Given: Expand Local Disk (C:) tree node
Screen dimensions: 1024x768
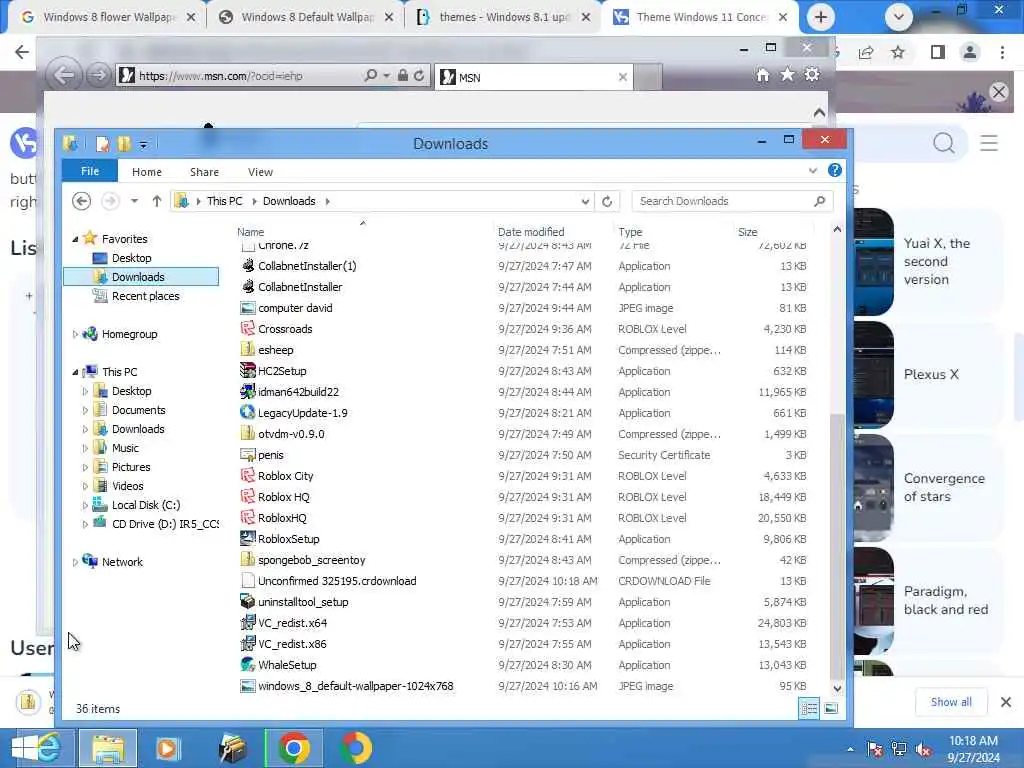Looking at the screenshot, I should [85, 505].
